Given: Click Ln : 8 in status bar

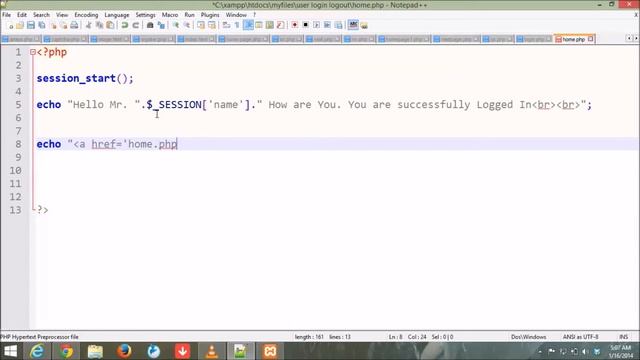Looking at the screenshot, I should 395,337.
